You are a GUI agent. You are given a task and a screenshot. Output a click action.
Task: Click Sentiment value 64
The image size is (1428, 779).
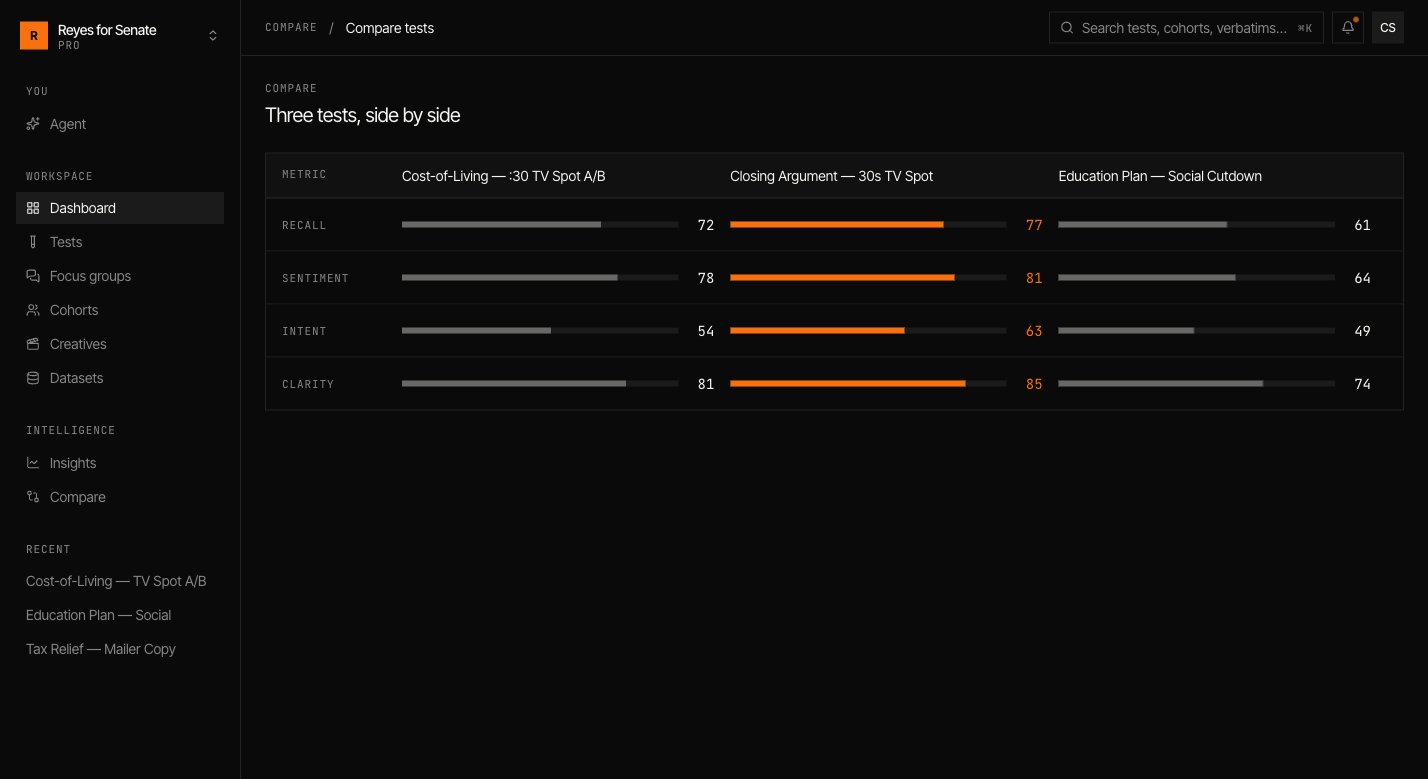[1362, 278]
